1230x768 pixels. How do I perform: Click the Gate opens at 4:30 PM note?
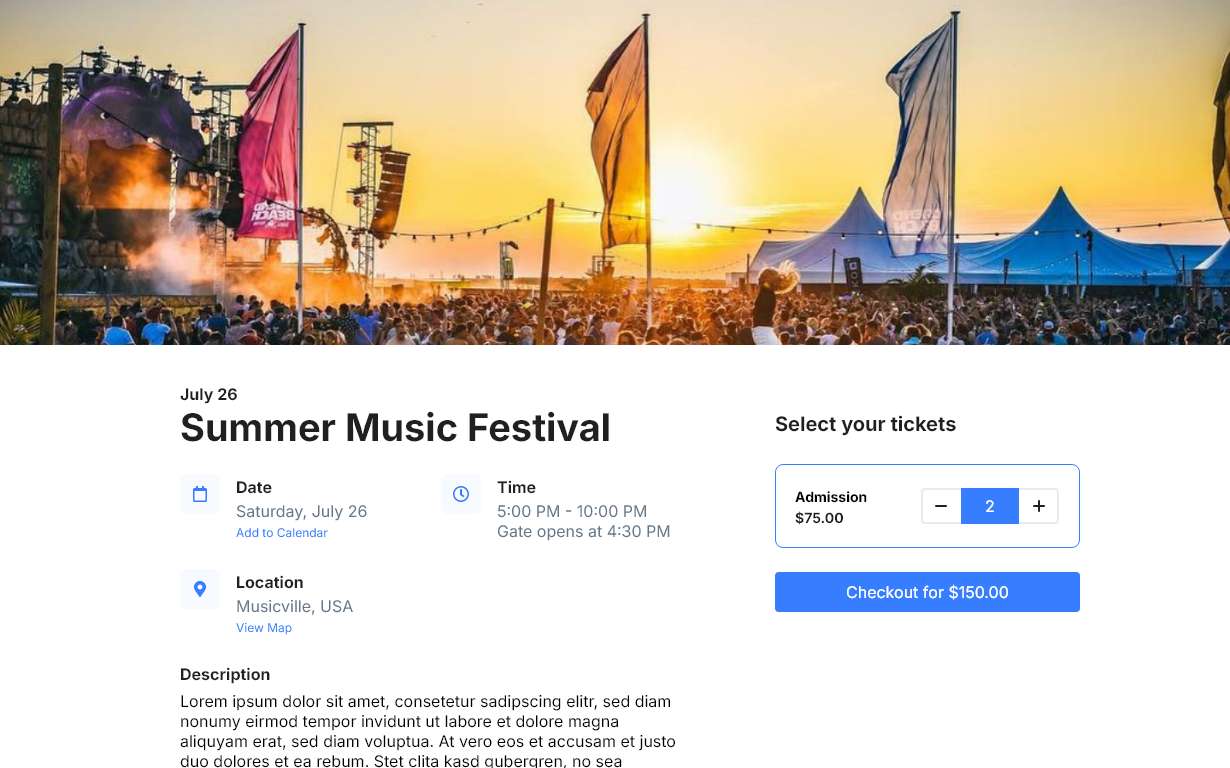point(583,531)
